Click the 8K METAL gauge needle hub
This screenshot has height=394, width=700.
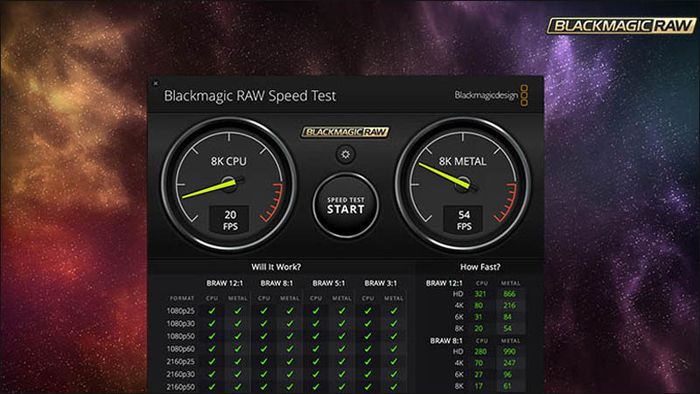(x=463, y=183)
